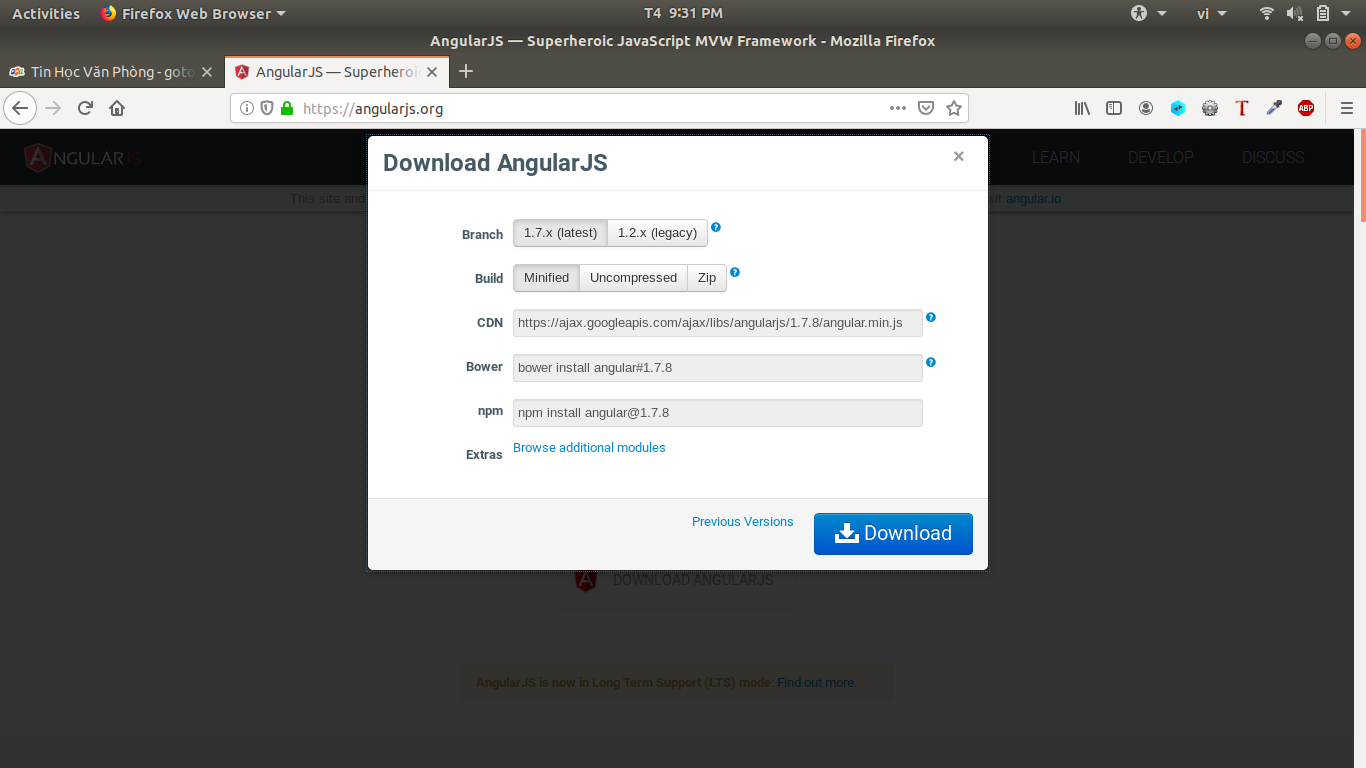Follow the Browse additional modules link
Image resolution: width=1366 pixels, height=768 pixels.
tap(589, 448)
